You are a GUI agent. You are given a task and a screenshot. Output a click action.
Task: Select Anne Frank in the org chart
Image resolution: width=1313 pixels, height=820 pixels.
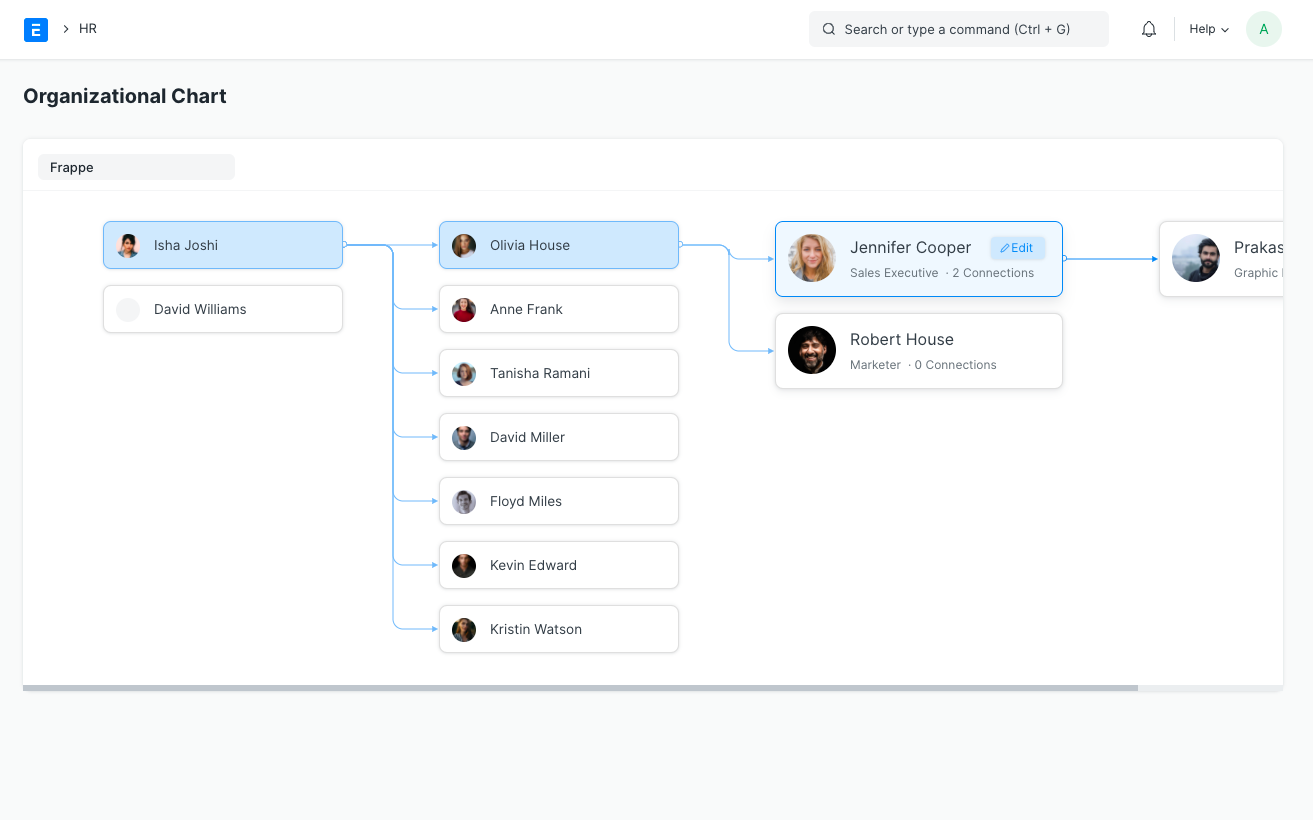(558, 309)
